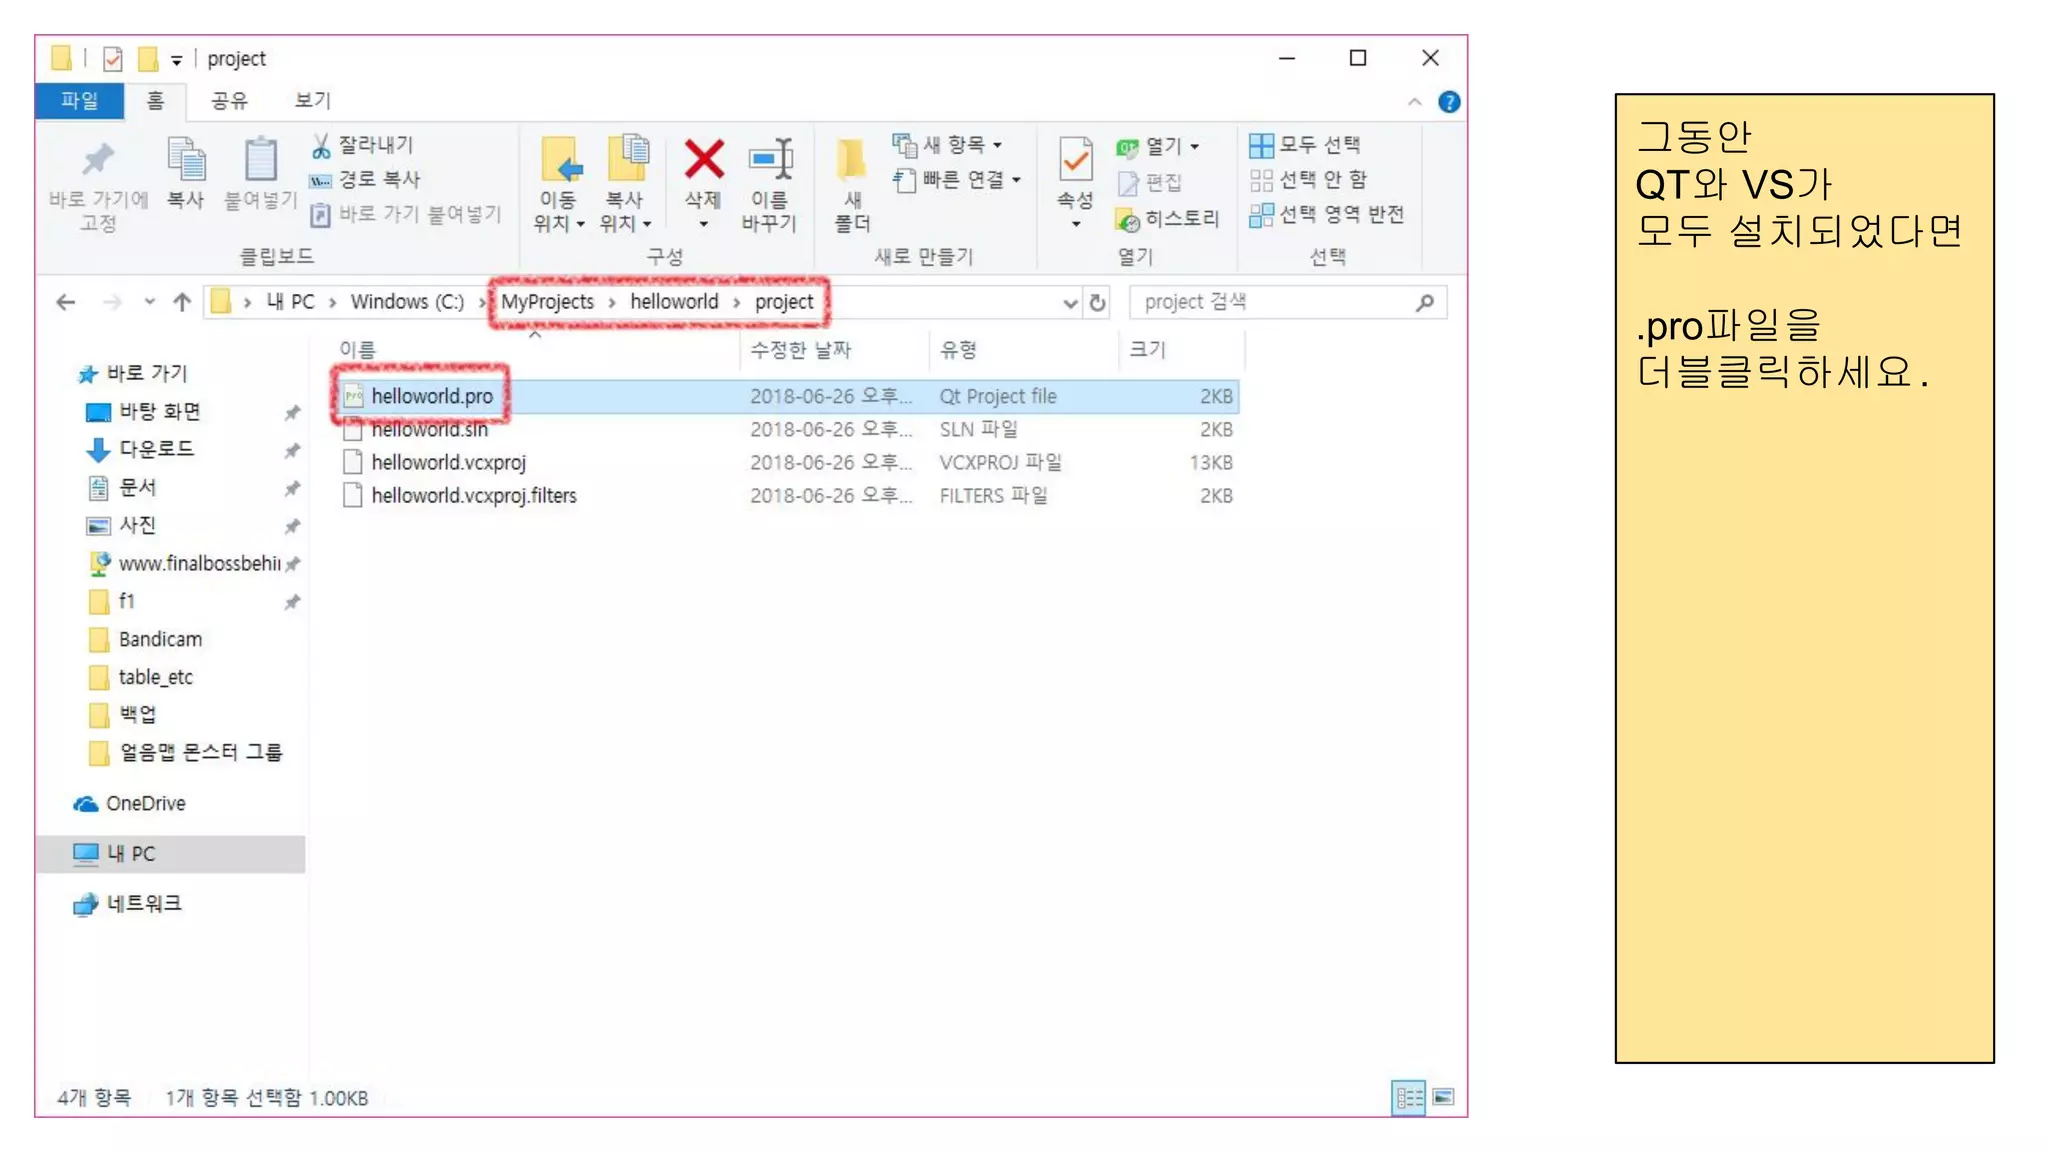Click the helloworld breadcrumb in the address bar
This screenshot has height=1152, width=2048.
[x=674, y=302]
